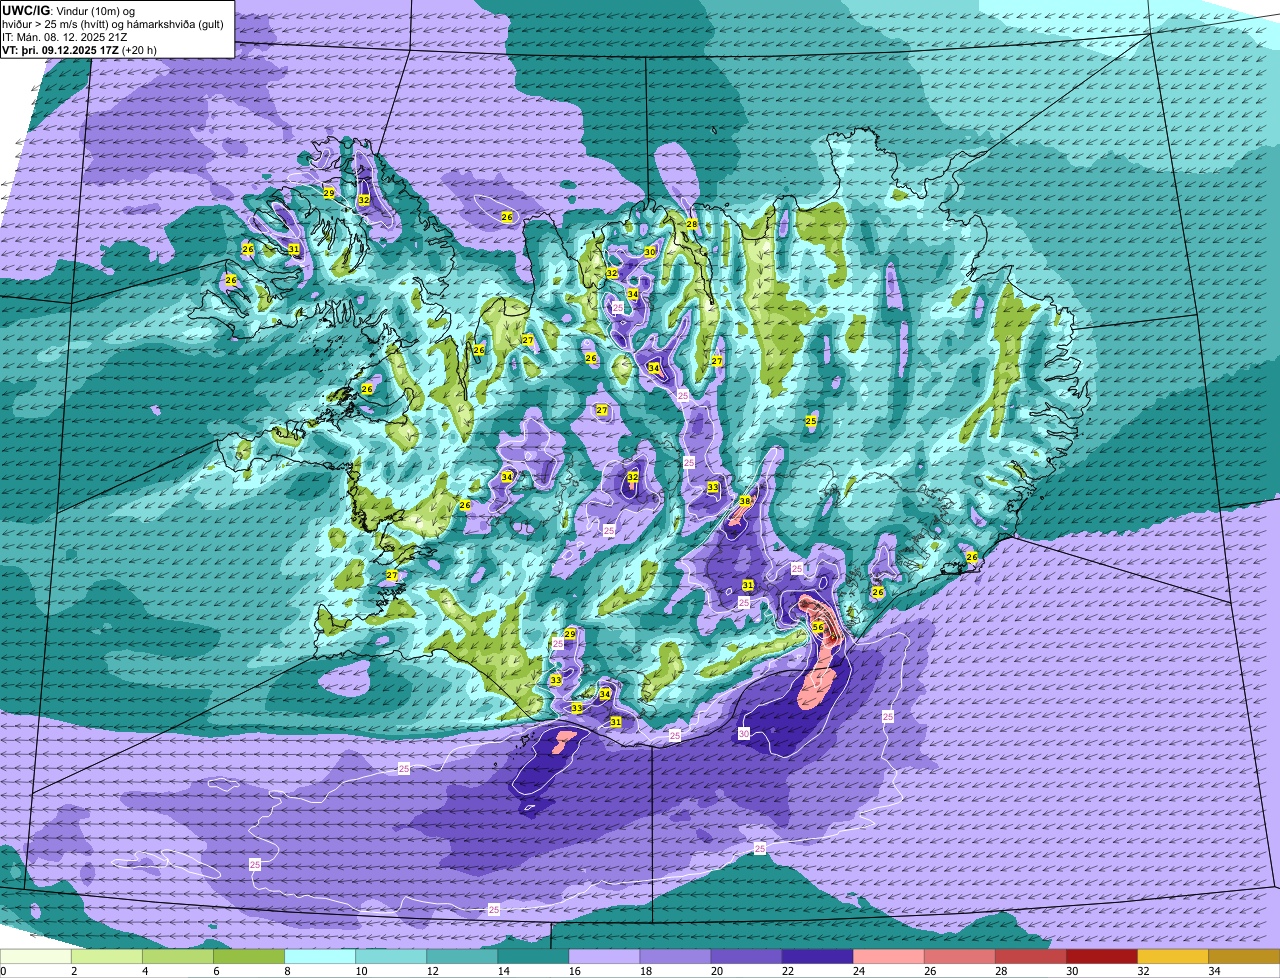Click the white '30' gust contour label

coord(744,733)
